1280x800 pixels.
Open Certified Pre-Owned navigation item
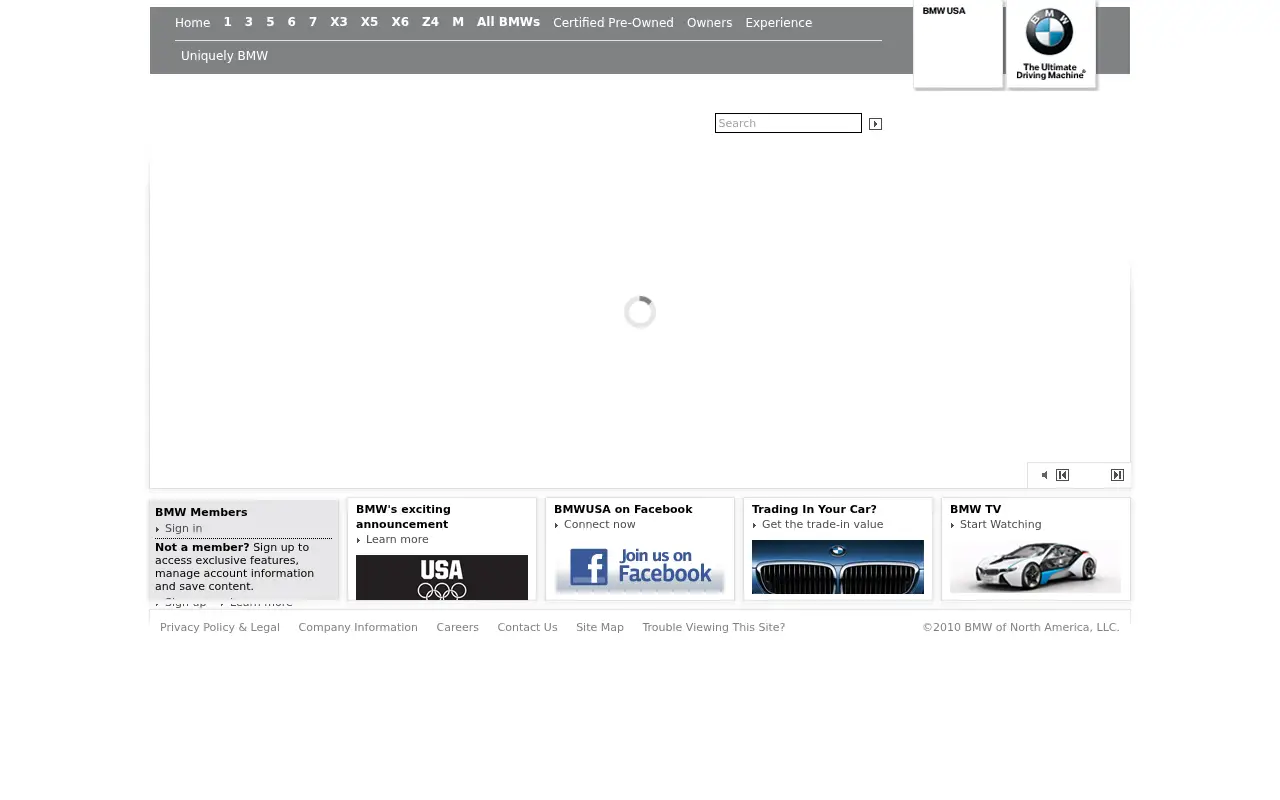(x=613, y=23)
